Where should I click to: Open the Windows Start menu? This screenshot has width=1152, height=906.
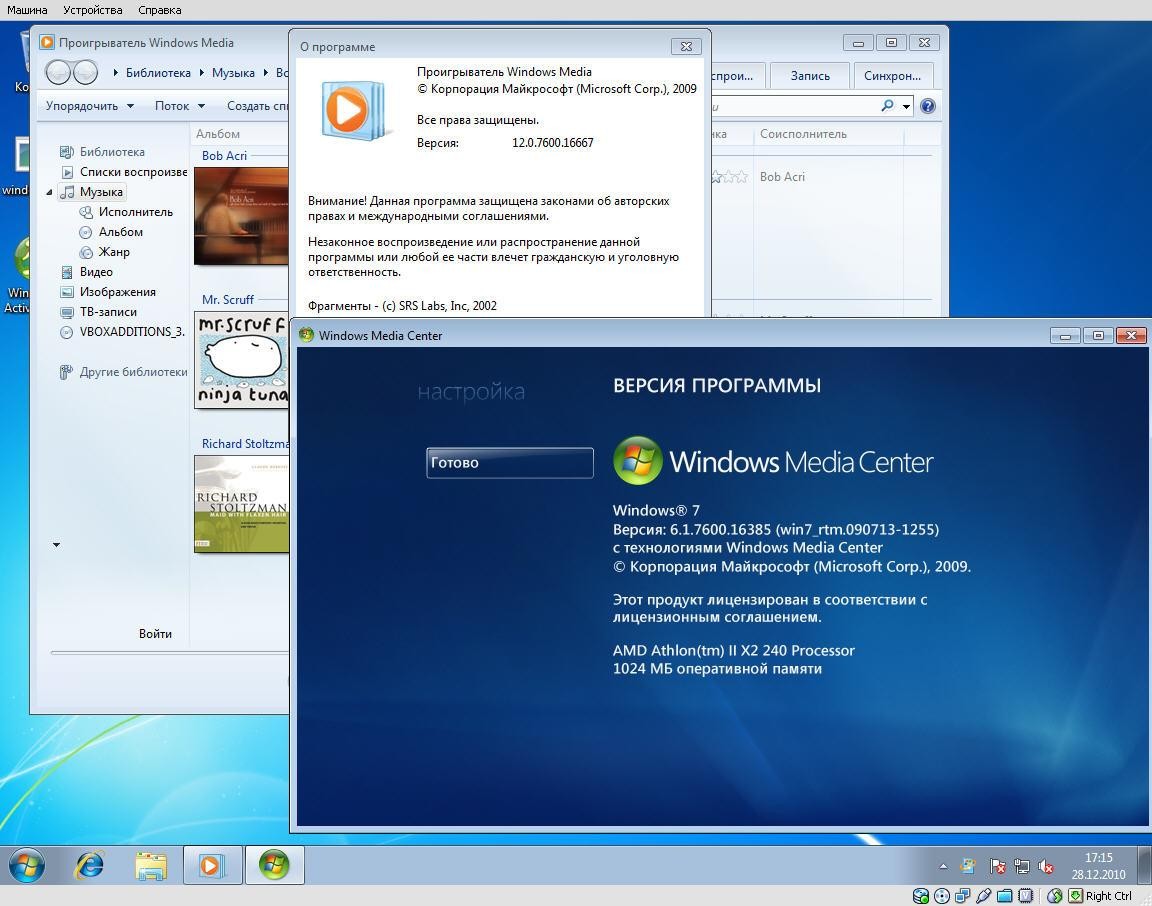coord(26,865)
